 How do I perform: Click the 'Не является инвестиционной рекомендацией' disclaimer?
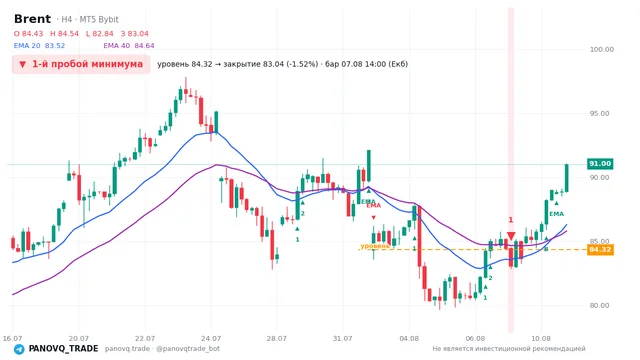point(509,349)
